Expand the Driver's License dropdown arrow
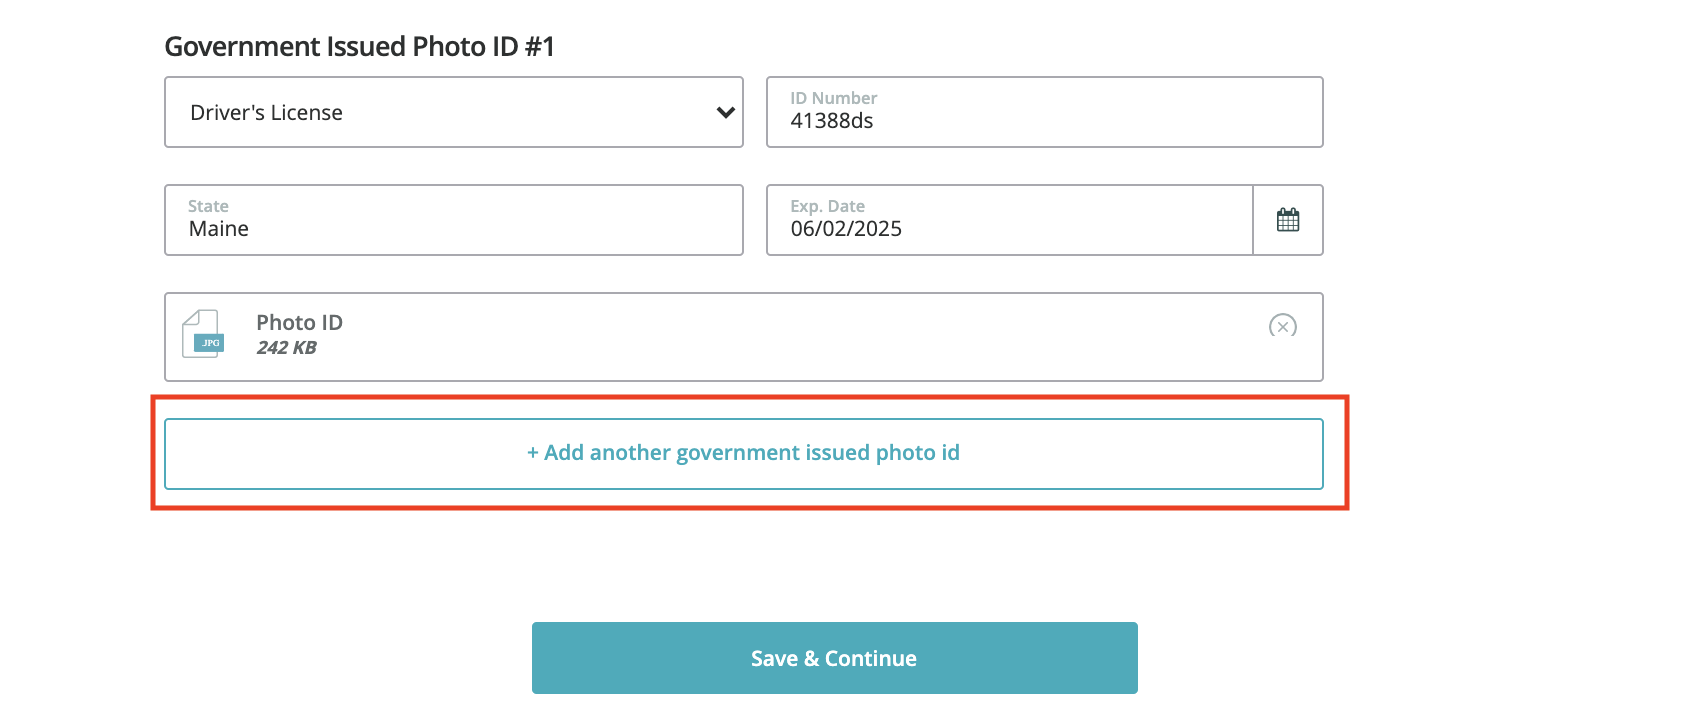 click(x=726, y=113)
